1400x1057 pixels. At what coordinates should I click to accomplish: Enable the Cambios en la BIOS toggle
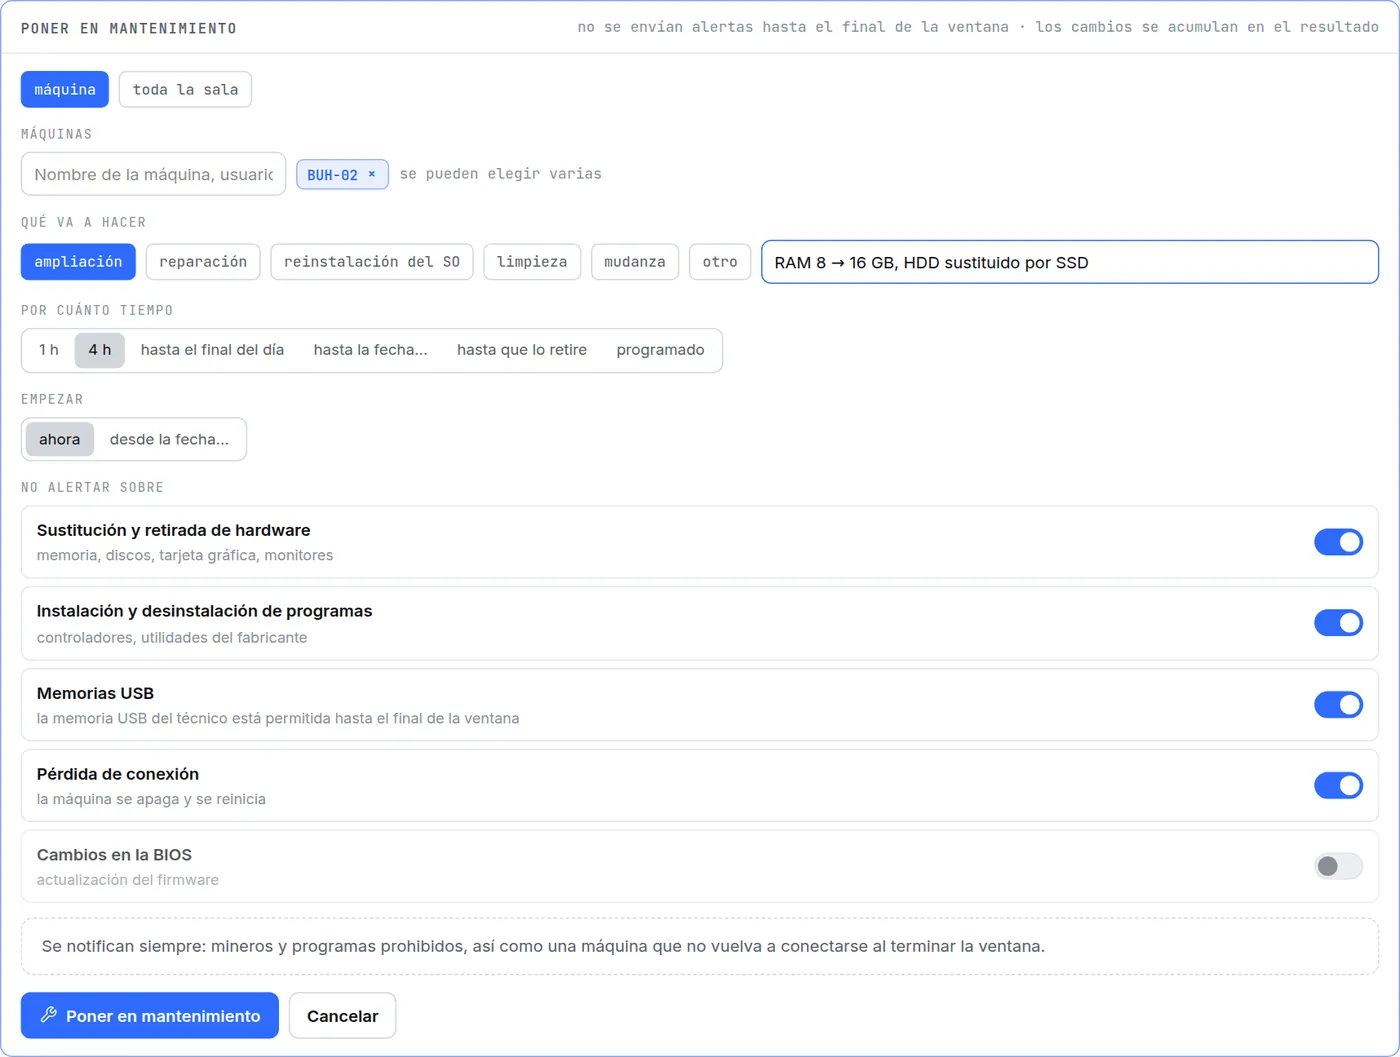(x=1338, y=866)
